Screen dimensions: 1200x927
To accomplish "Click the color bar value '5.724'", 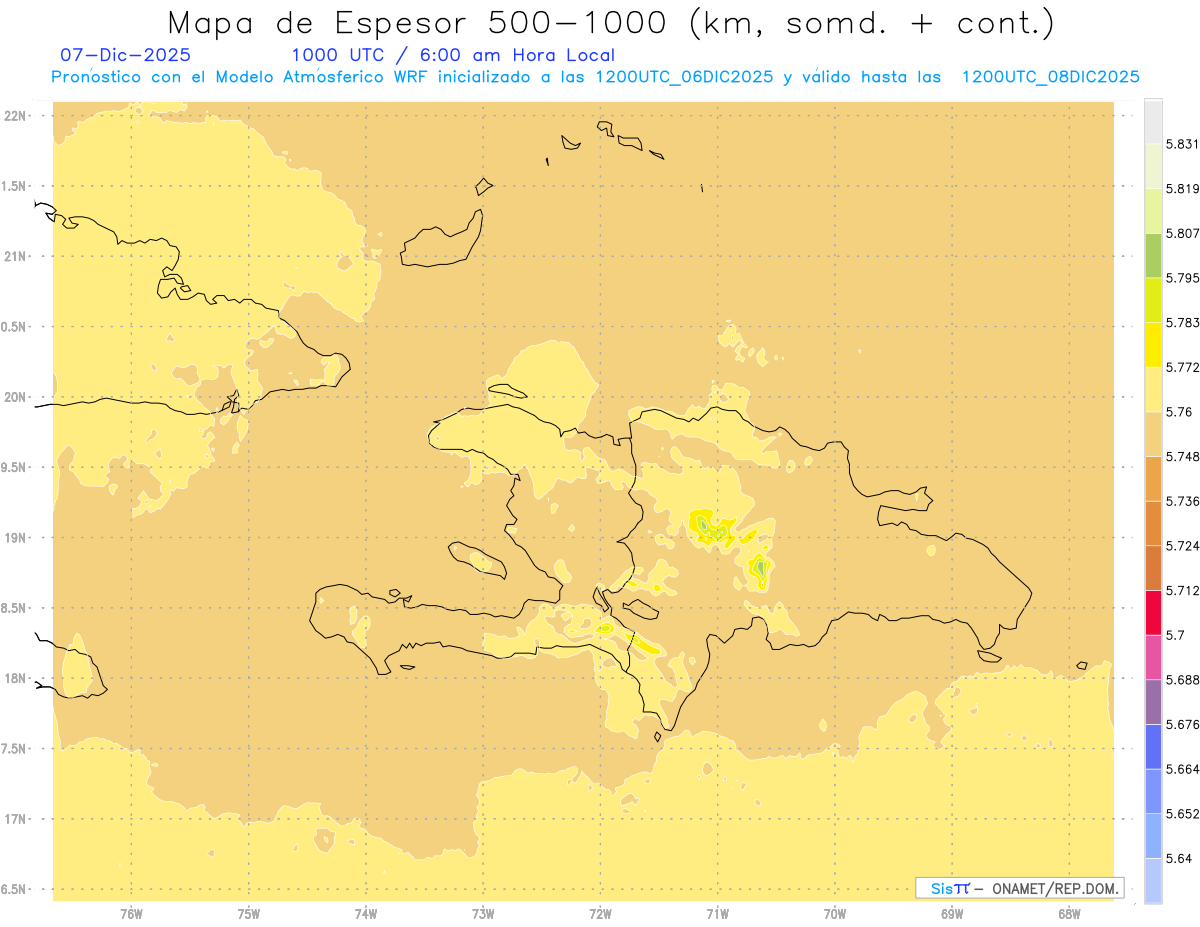I will tap(1182, 545).
